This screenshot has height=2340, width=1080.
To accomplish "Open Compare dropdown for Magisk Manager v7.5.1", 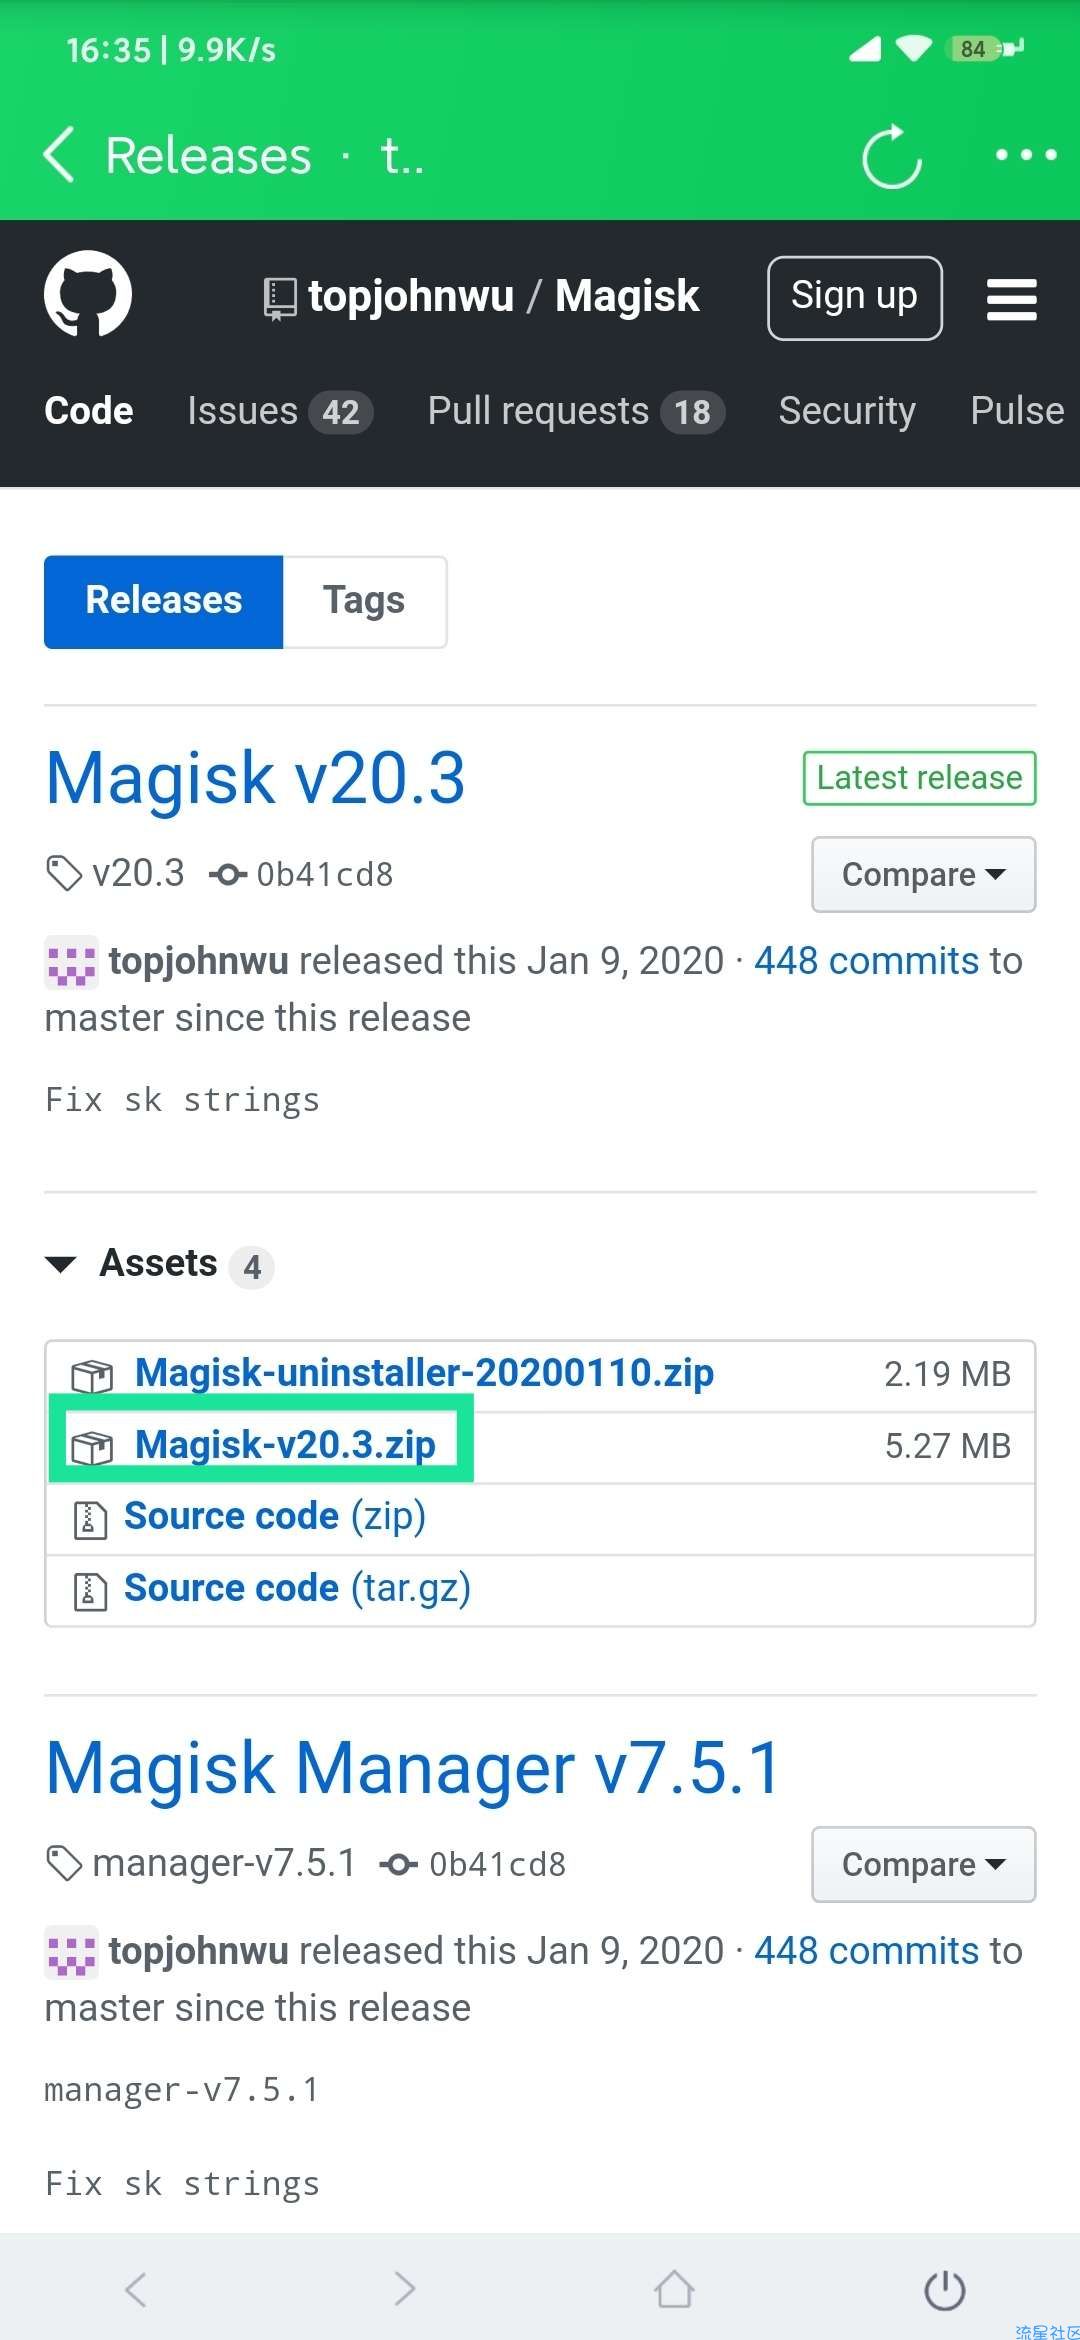I will point(923,1864).
